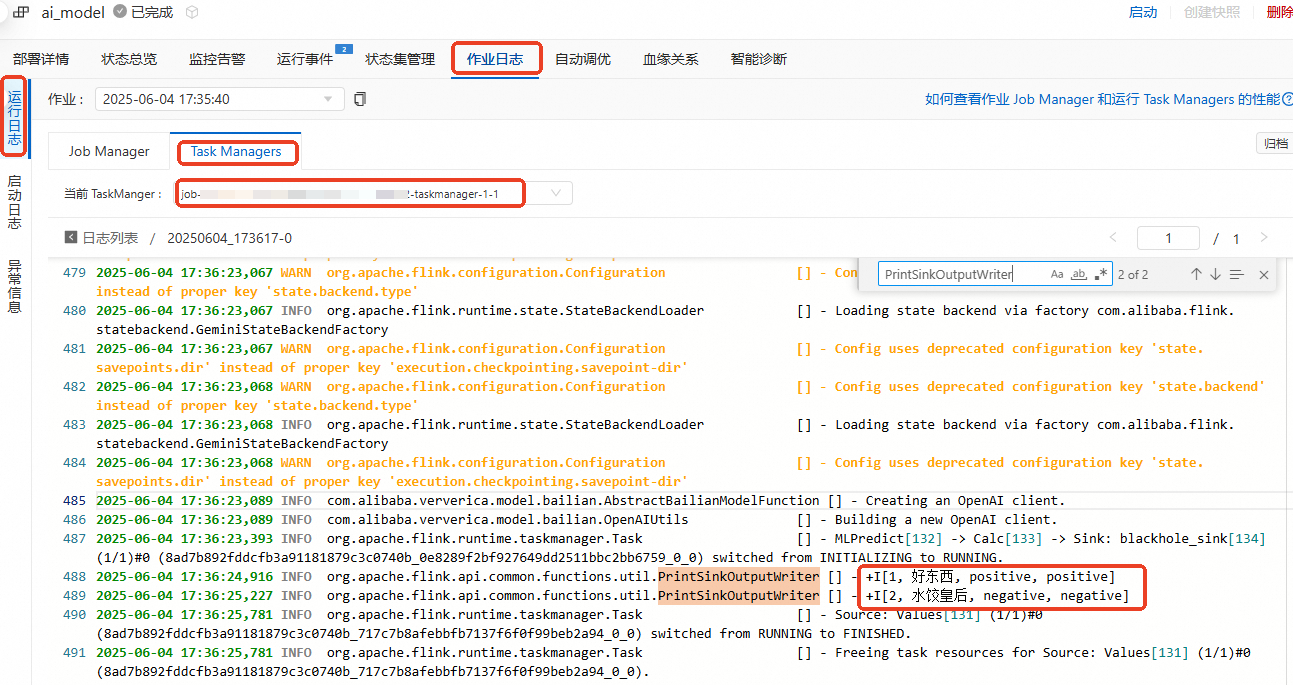
Task: Open the 自动调优 tab
Action: coord(583,59)
